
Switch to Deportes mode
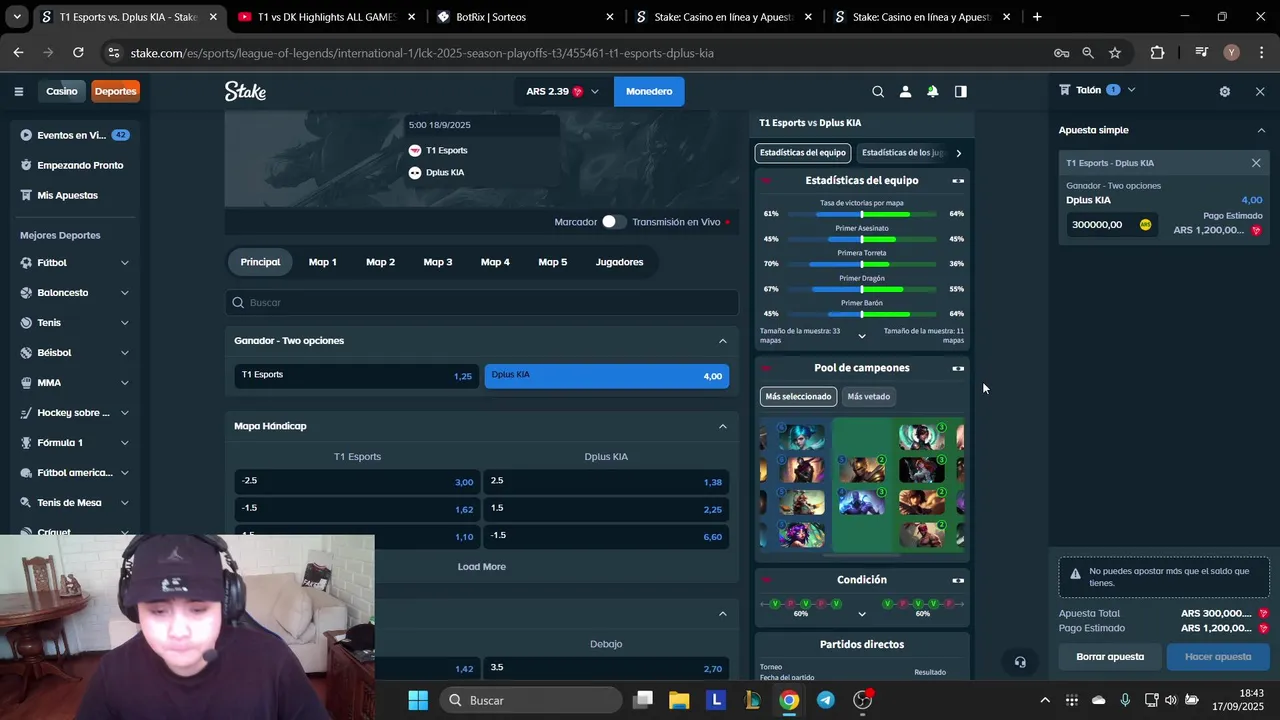coord(115,91)
